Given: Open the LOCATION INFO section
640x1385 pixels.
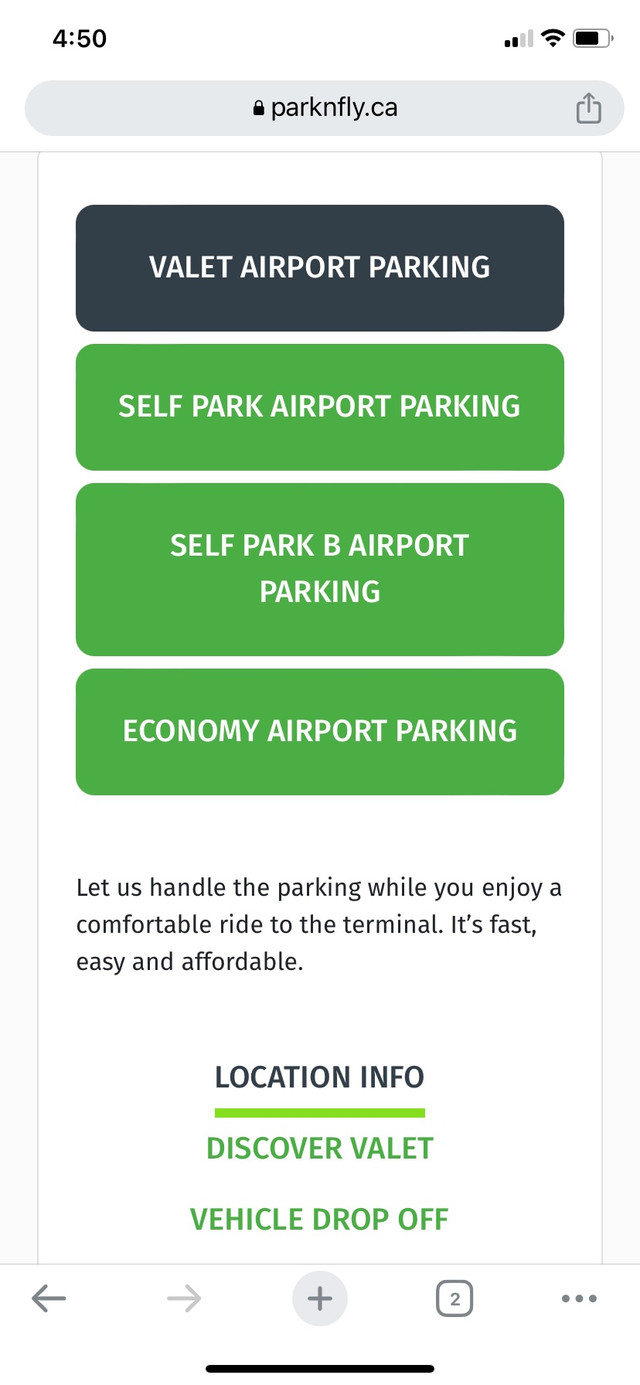Looking at the screenshot, I should pos(319,1077).
